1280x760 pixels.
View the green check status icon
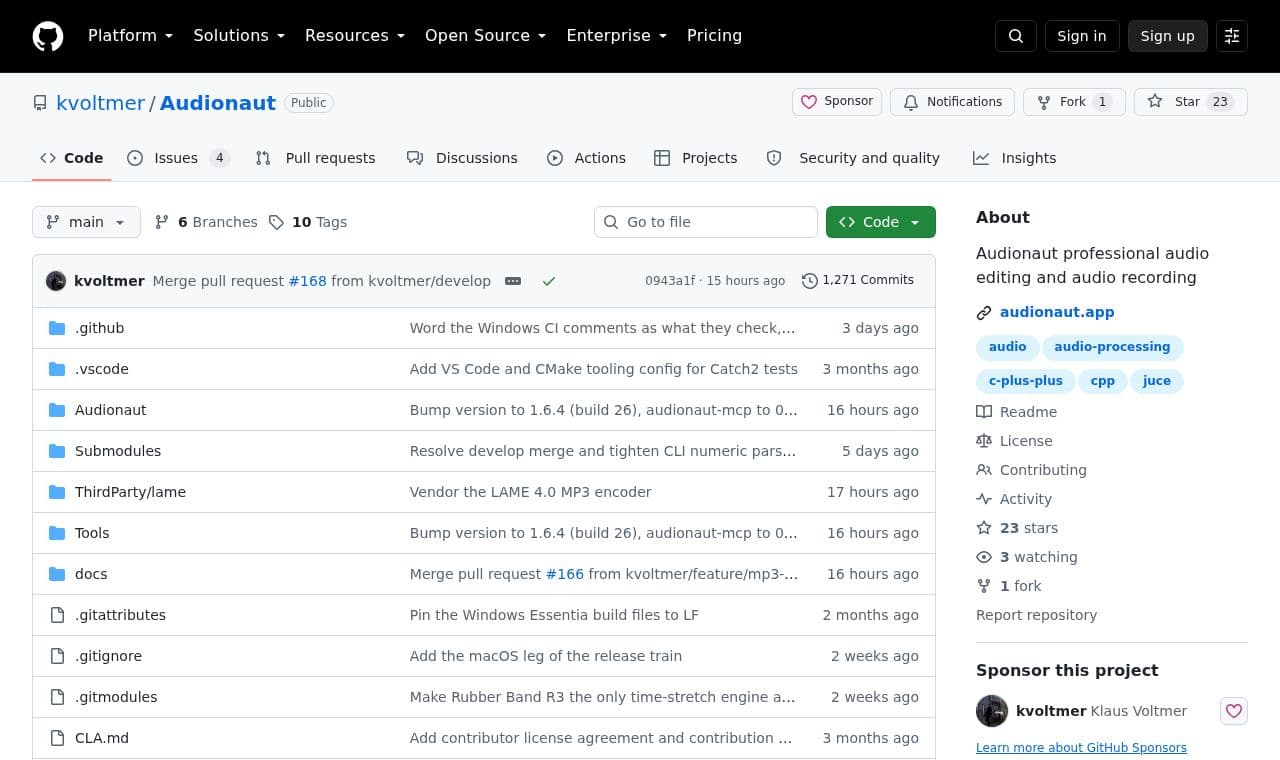[548, 281]
